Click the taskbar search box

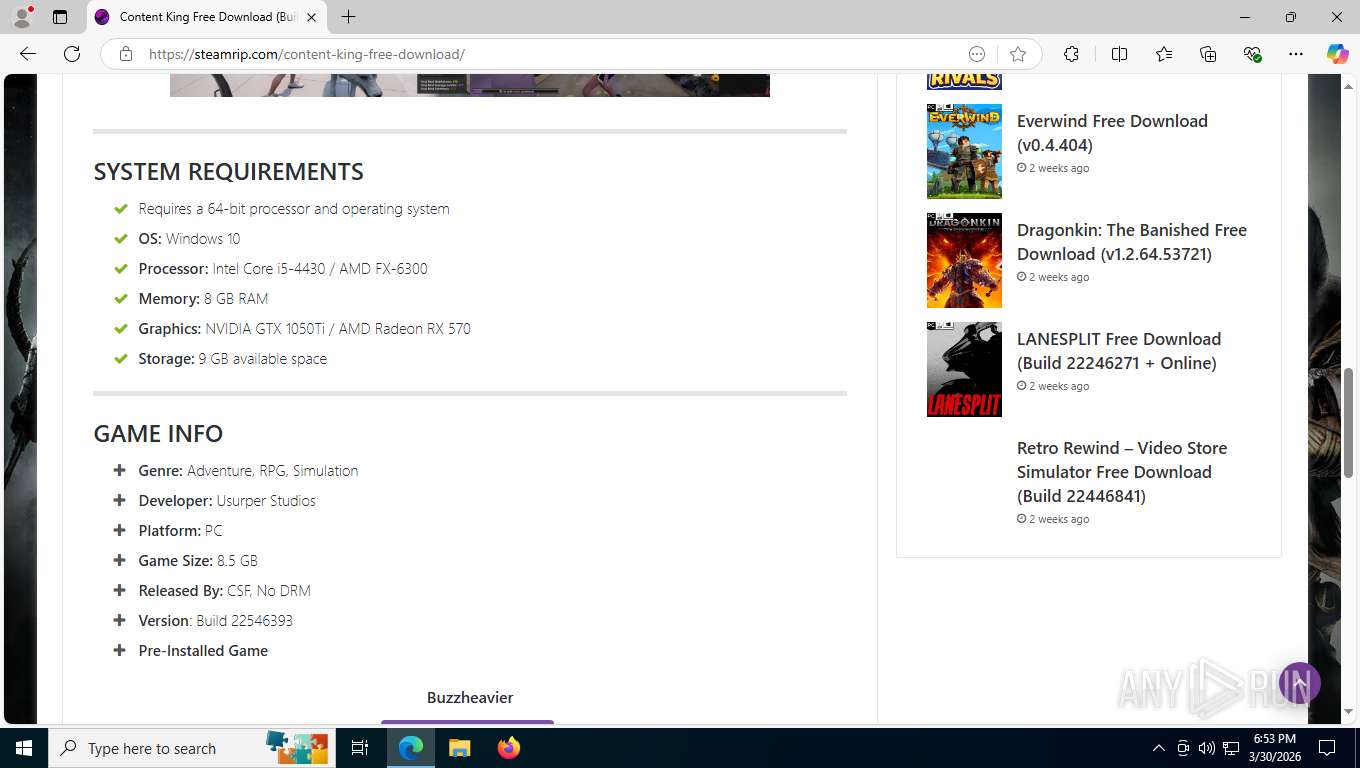click(x=194, y=748)
